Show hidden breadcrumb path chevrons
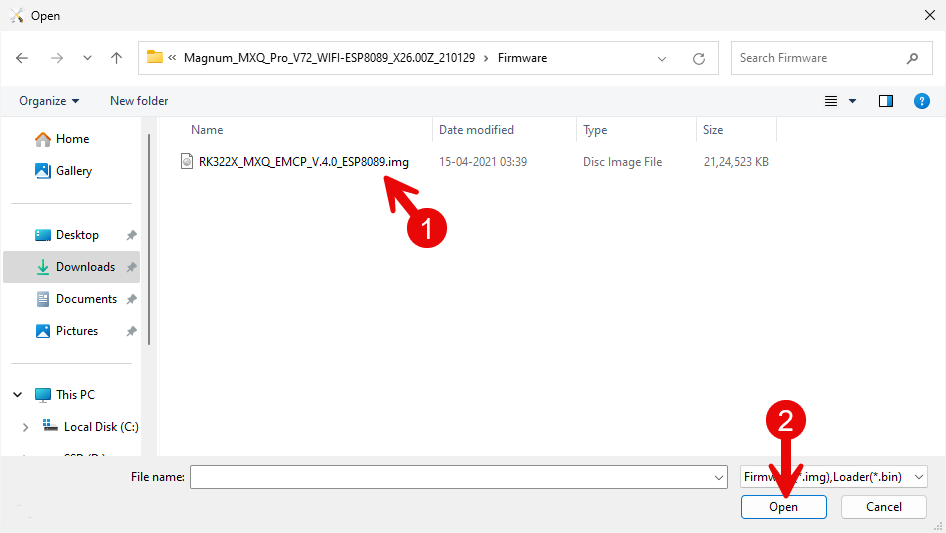Image resolution: width=946 pixels, height=533 pixels. pyautogui.click(x=173, y=58)
